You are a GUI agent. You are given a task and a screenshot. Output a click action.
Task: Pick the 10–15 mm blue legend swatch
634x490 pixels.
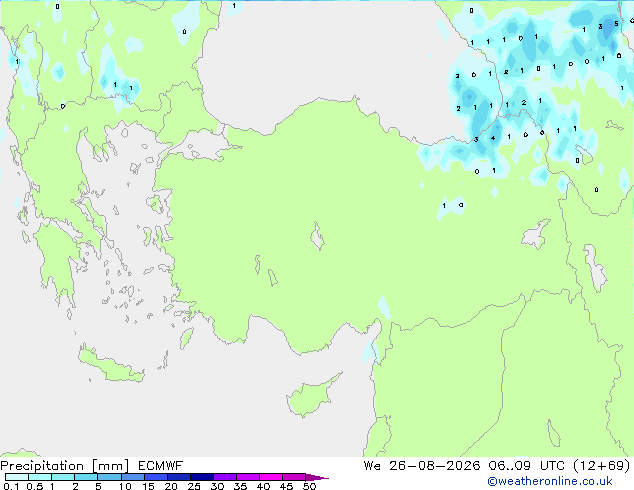coord(132,477)
